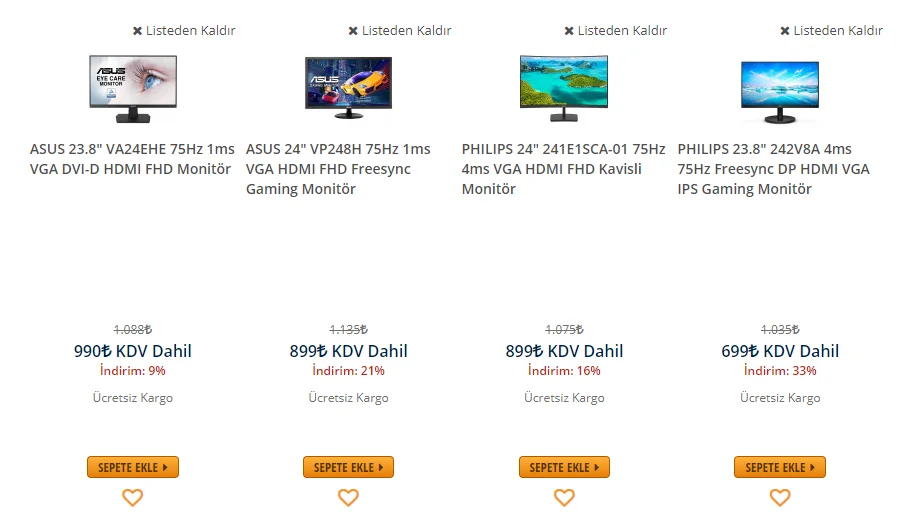
Task: Follow PHILIPS 23.8" 242V8A IPS Gaming link
Action: pyautogui.click(x=773, y=169)
